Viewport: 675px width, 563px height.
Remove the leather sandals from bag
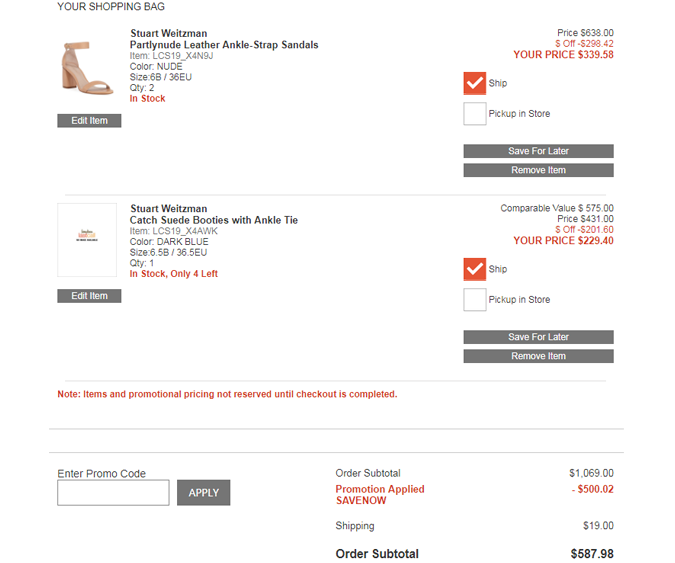(538, 170)
